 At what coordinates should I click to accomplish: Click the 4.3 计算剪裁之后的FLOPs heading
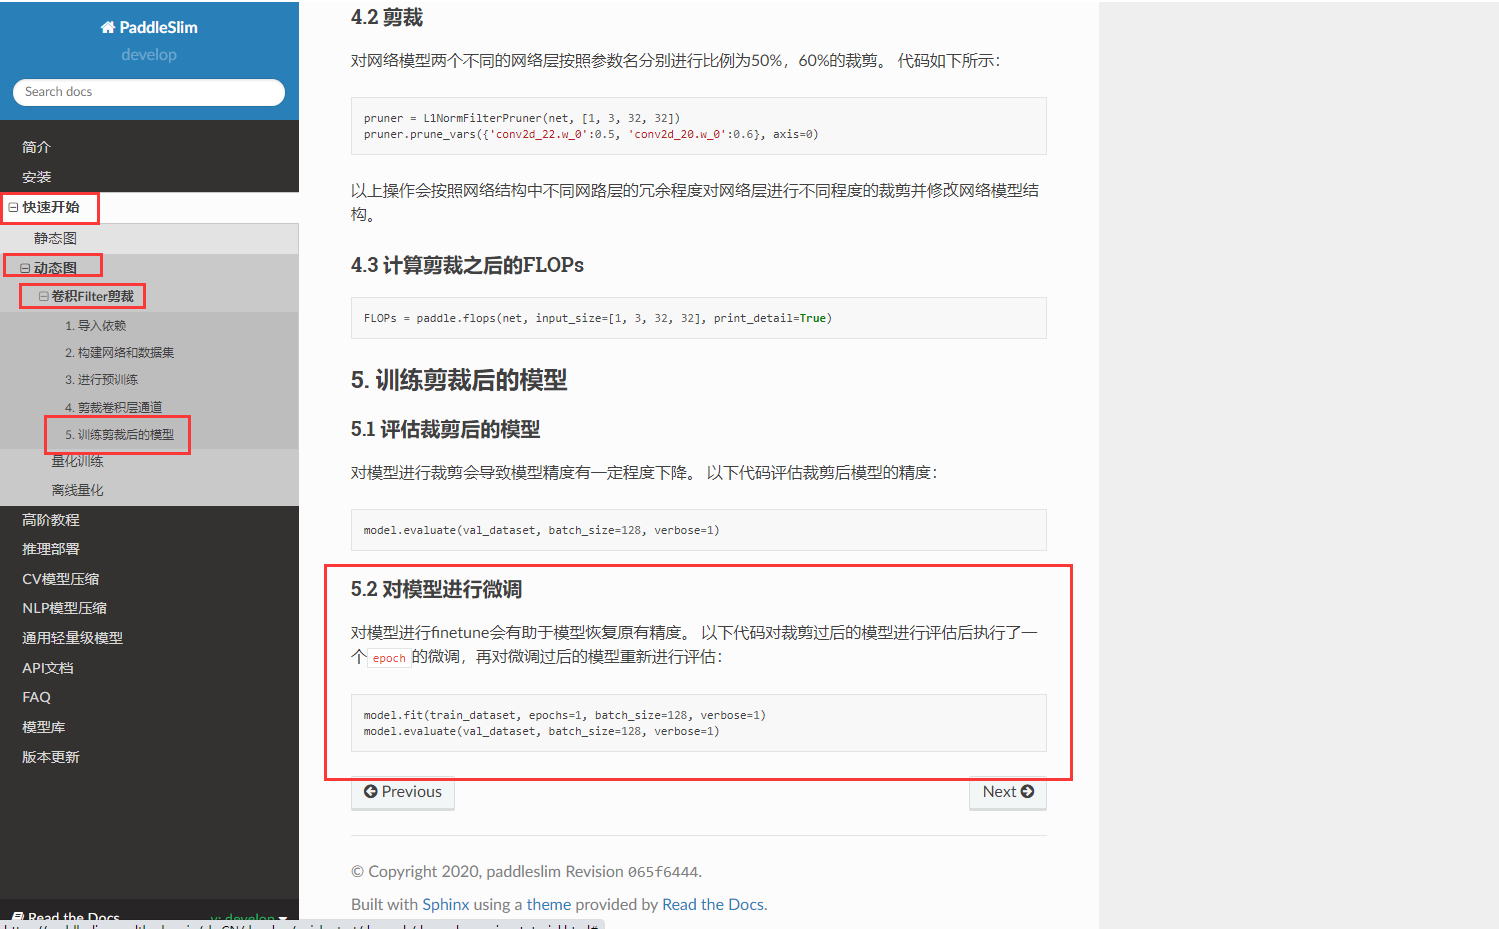coord(467,266)
